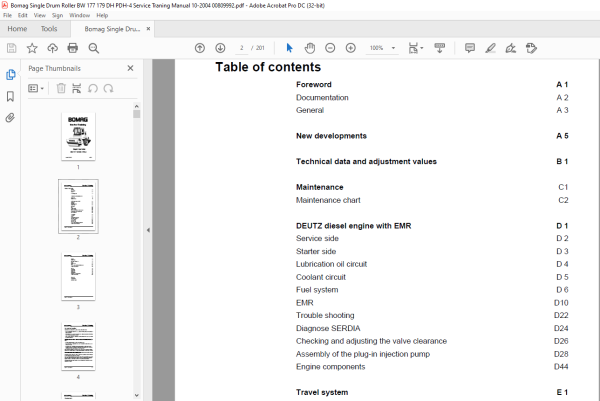Click the Coolant circuit entry
The image size is (600, 401).
coord(321,277)
